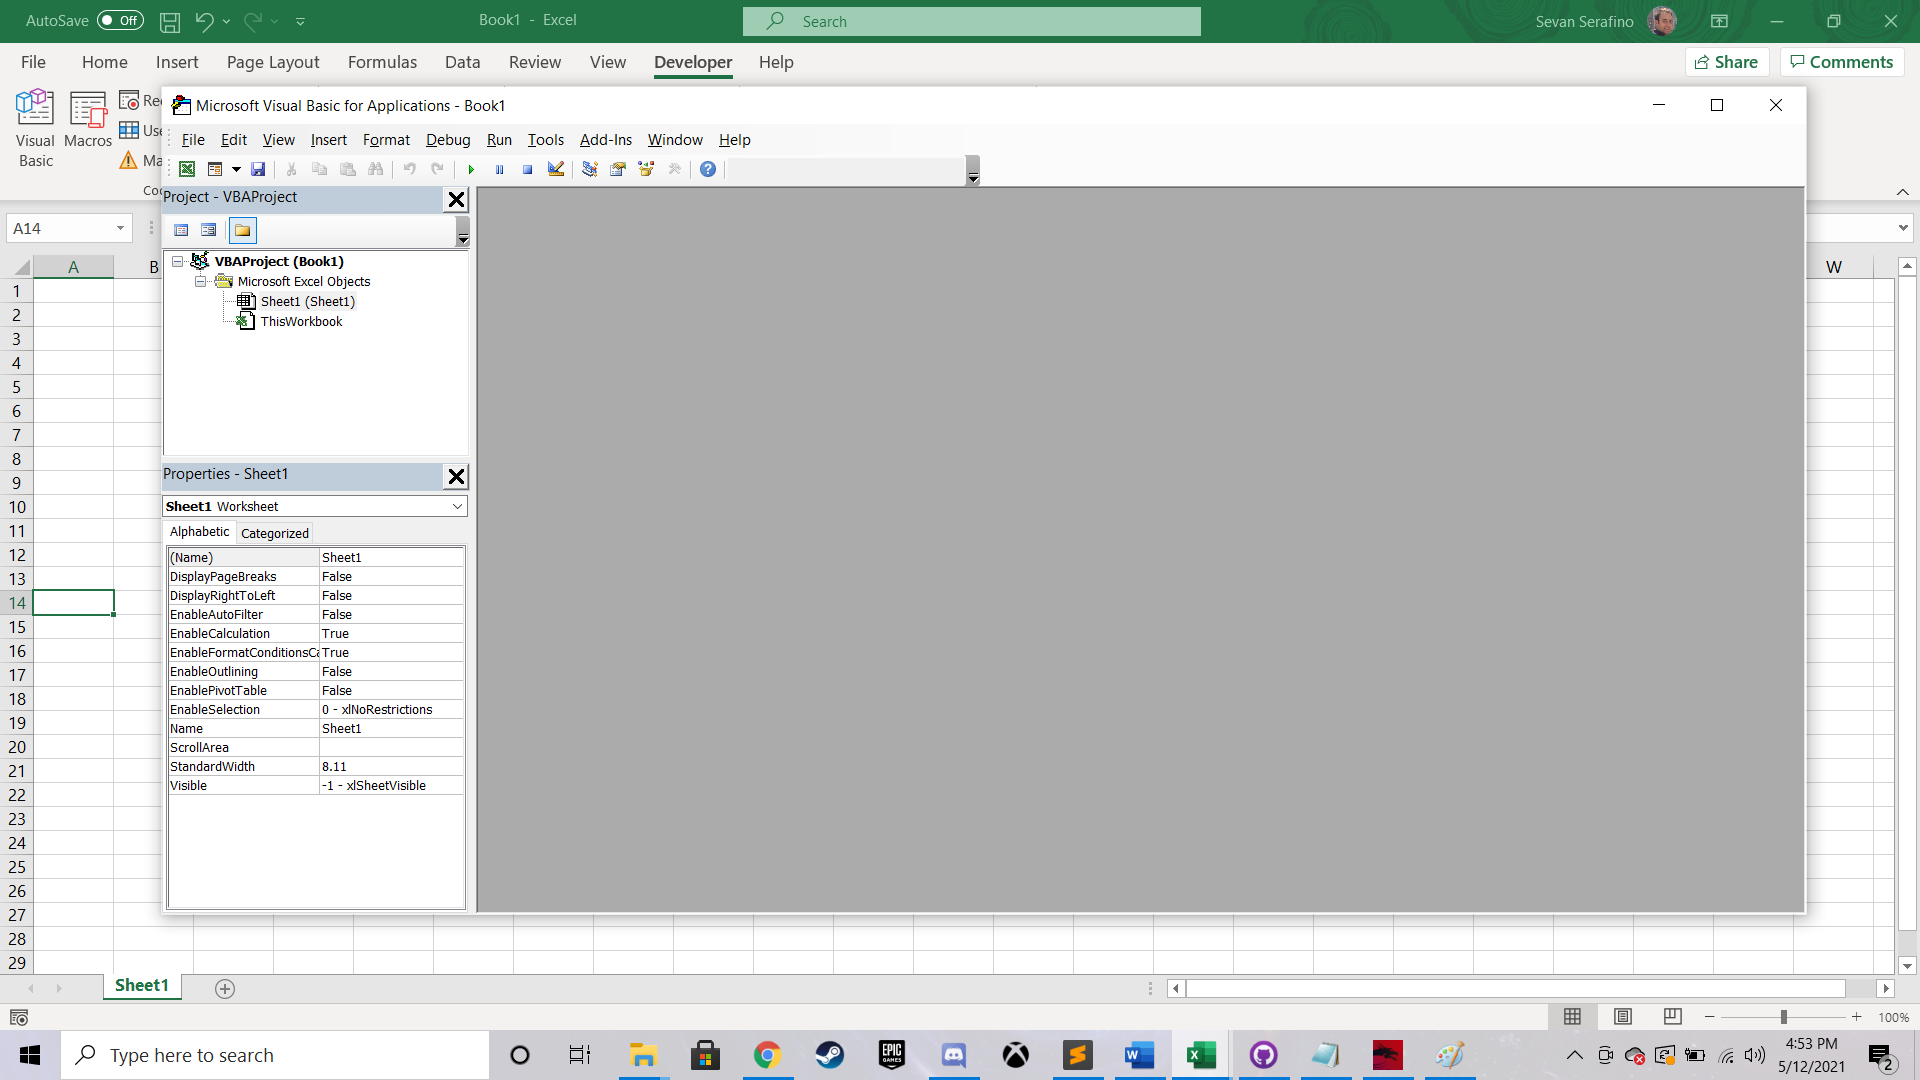This screenshot has height=1080, width=1920.
Task: Close the Properties - Sheet1 panel
Action: pos(456,476)
